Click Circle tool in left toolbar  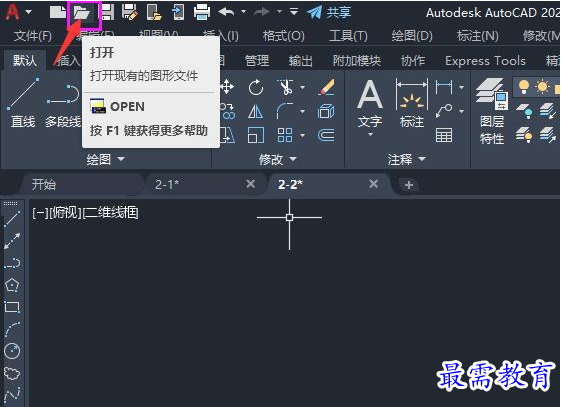pos(12,351)
